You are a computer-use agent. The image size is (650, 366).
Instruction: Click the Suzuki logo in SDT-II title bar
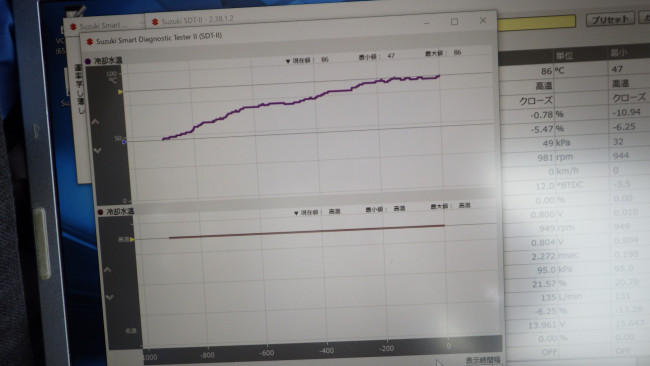tap(155, 22)
